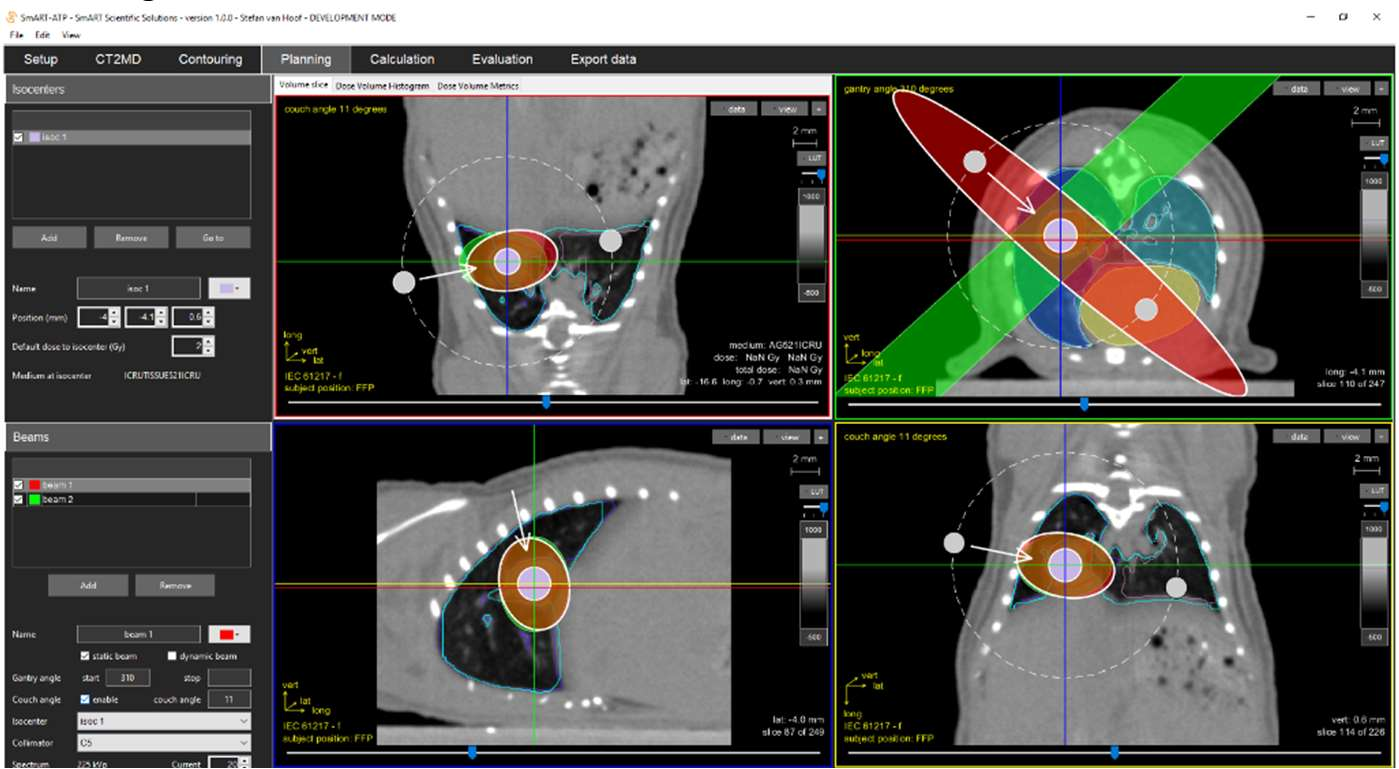Click the plus button in top-left viewer

819,109
